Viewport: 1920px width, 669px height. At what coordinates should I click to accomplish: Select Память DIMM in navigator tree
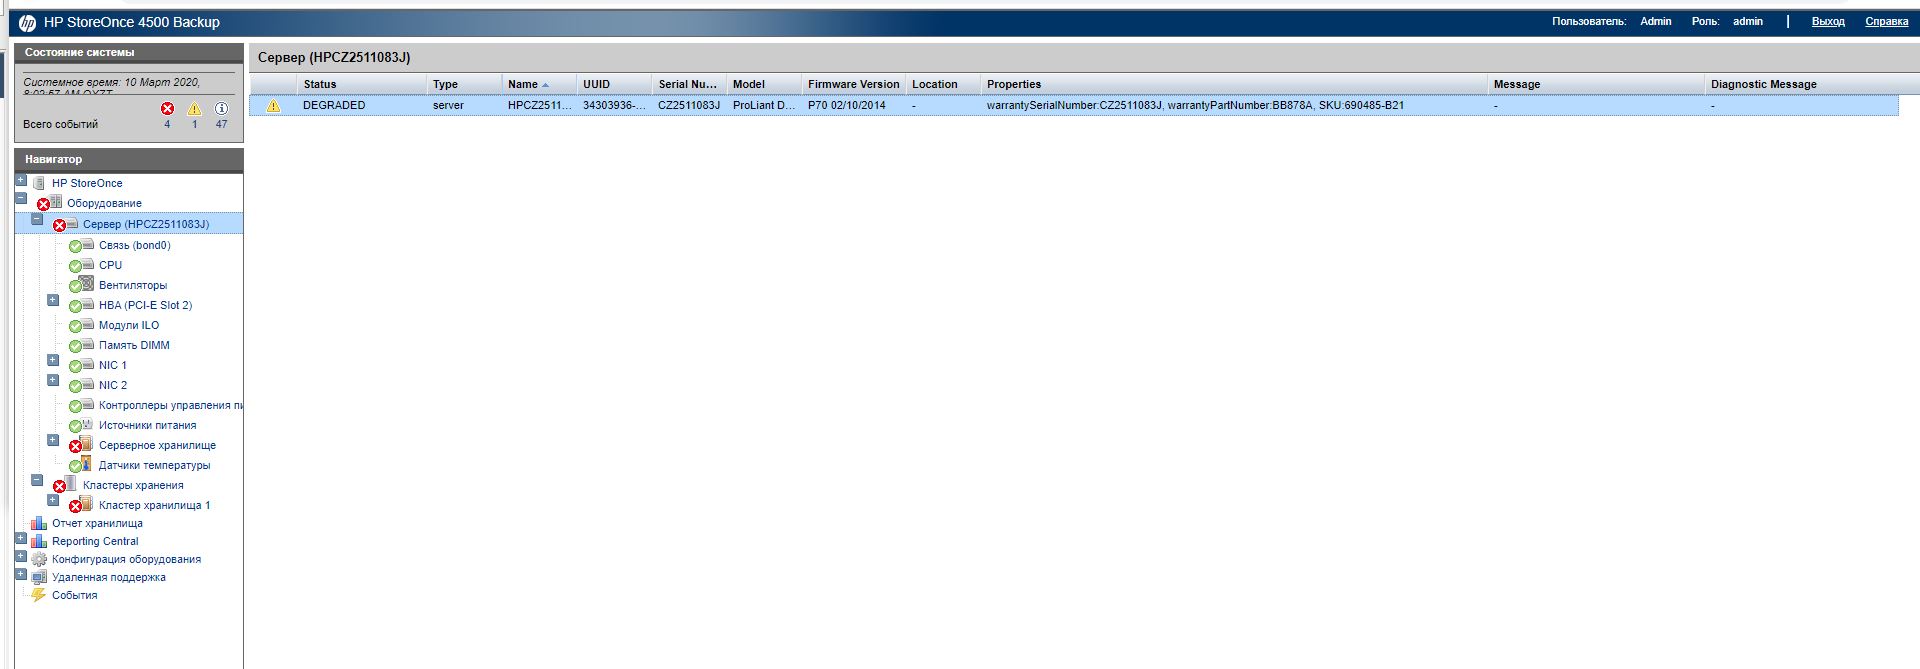(x=134, y=345)
